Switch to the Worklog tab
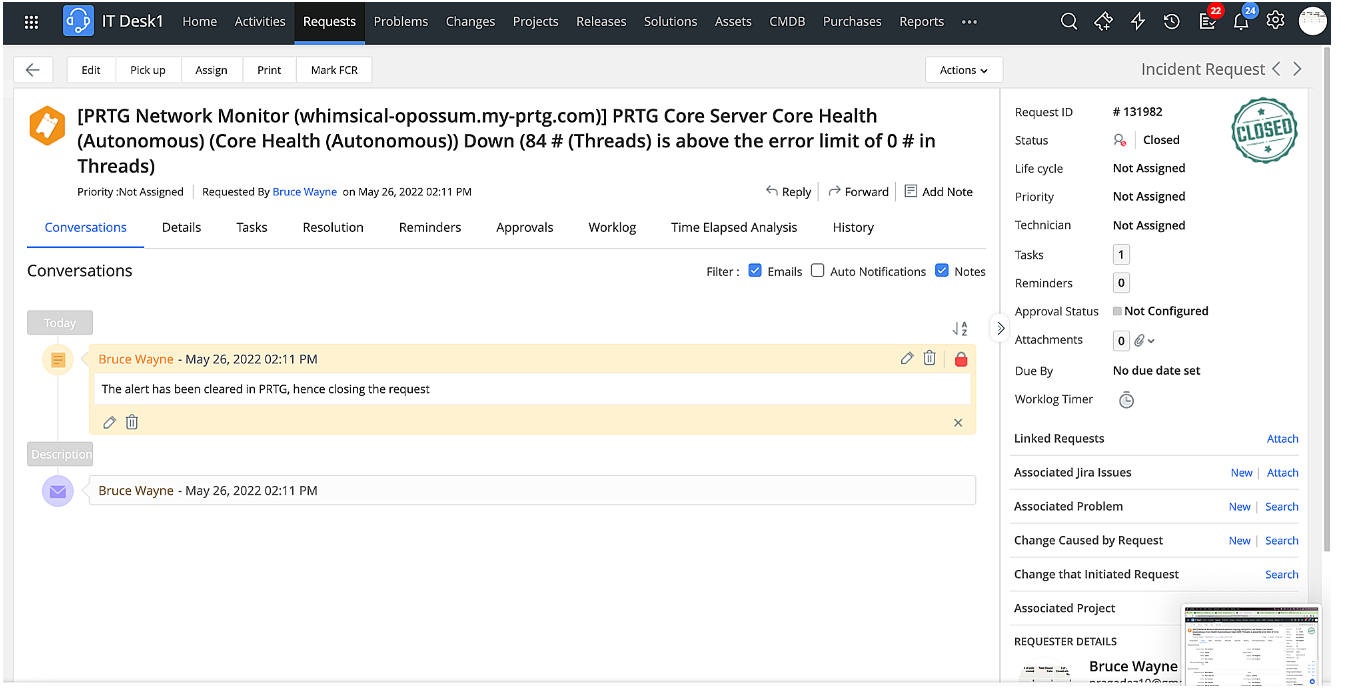This screenshot has height=699, width=1346. pos(612,227)
